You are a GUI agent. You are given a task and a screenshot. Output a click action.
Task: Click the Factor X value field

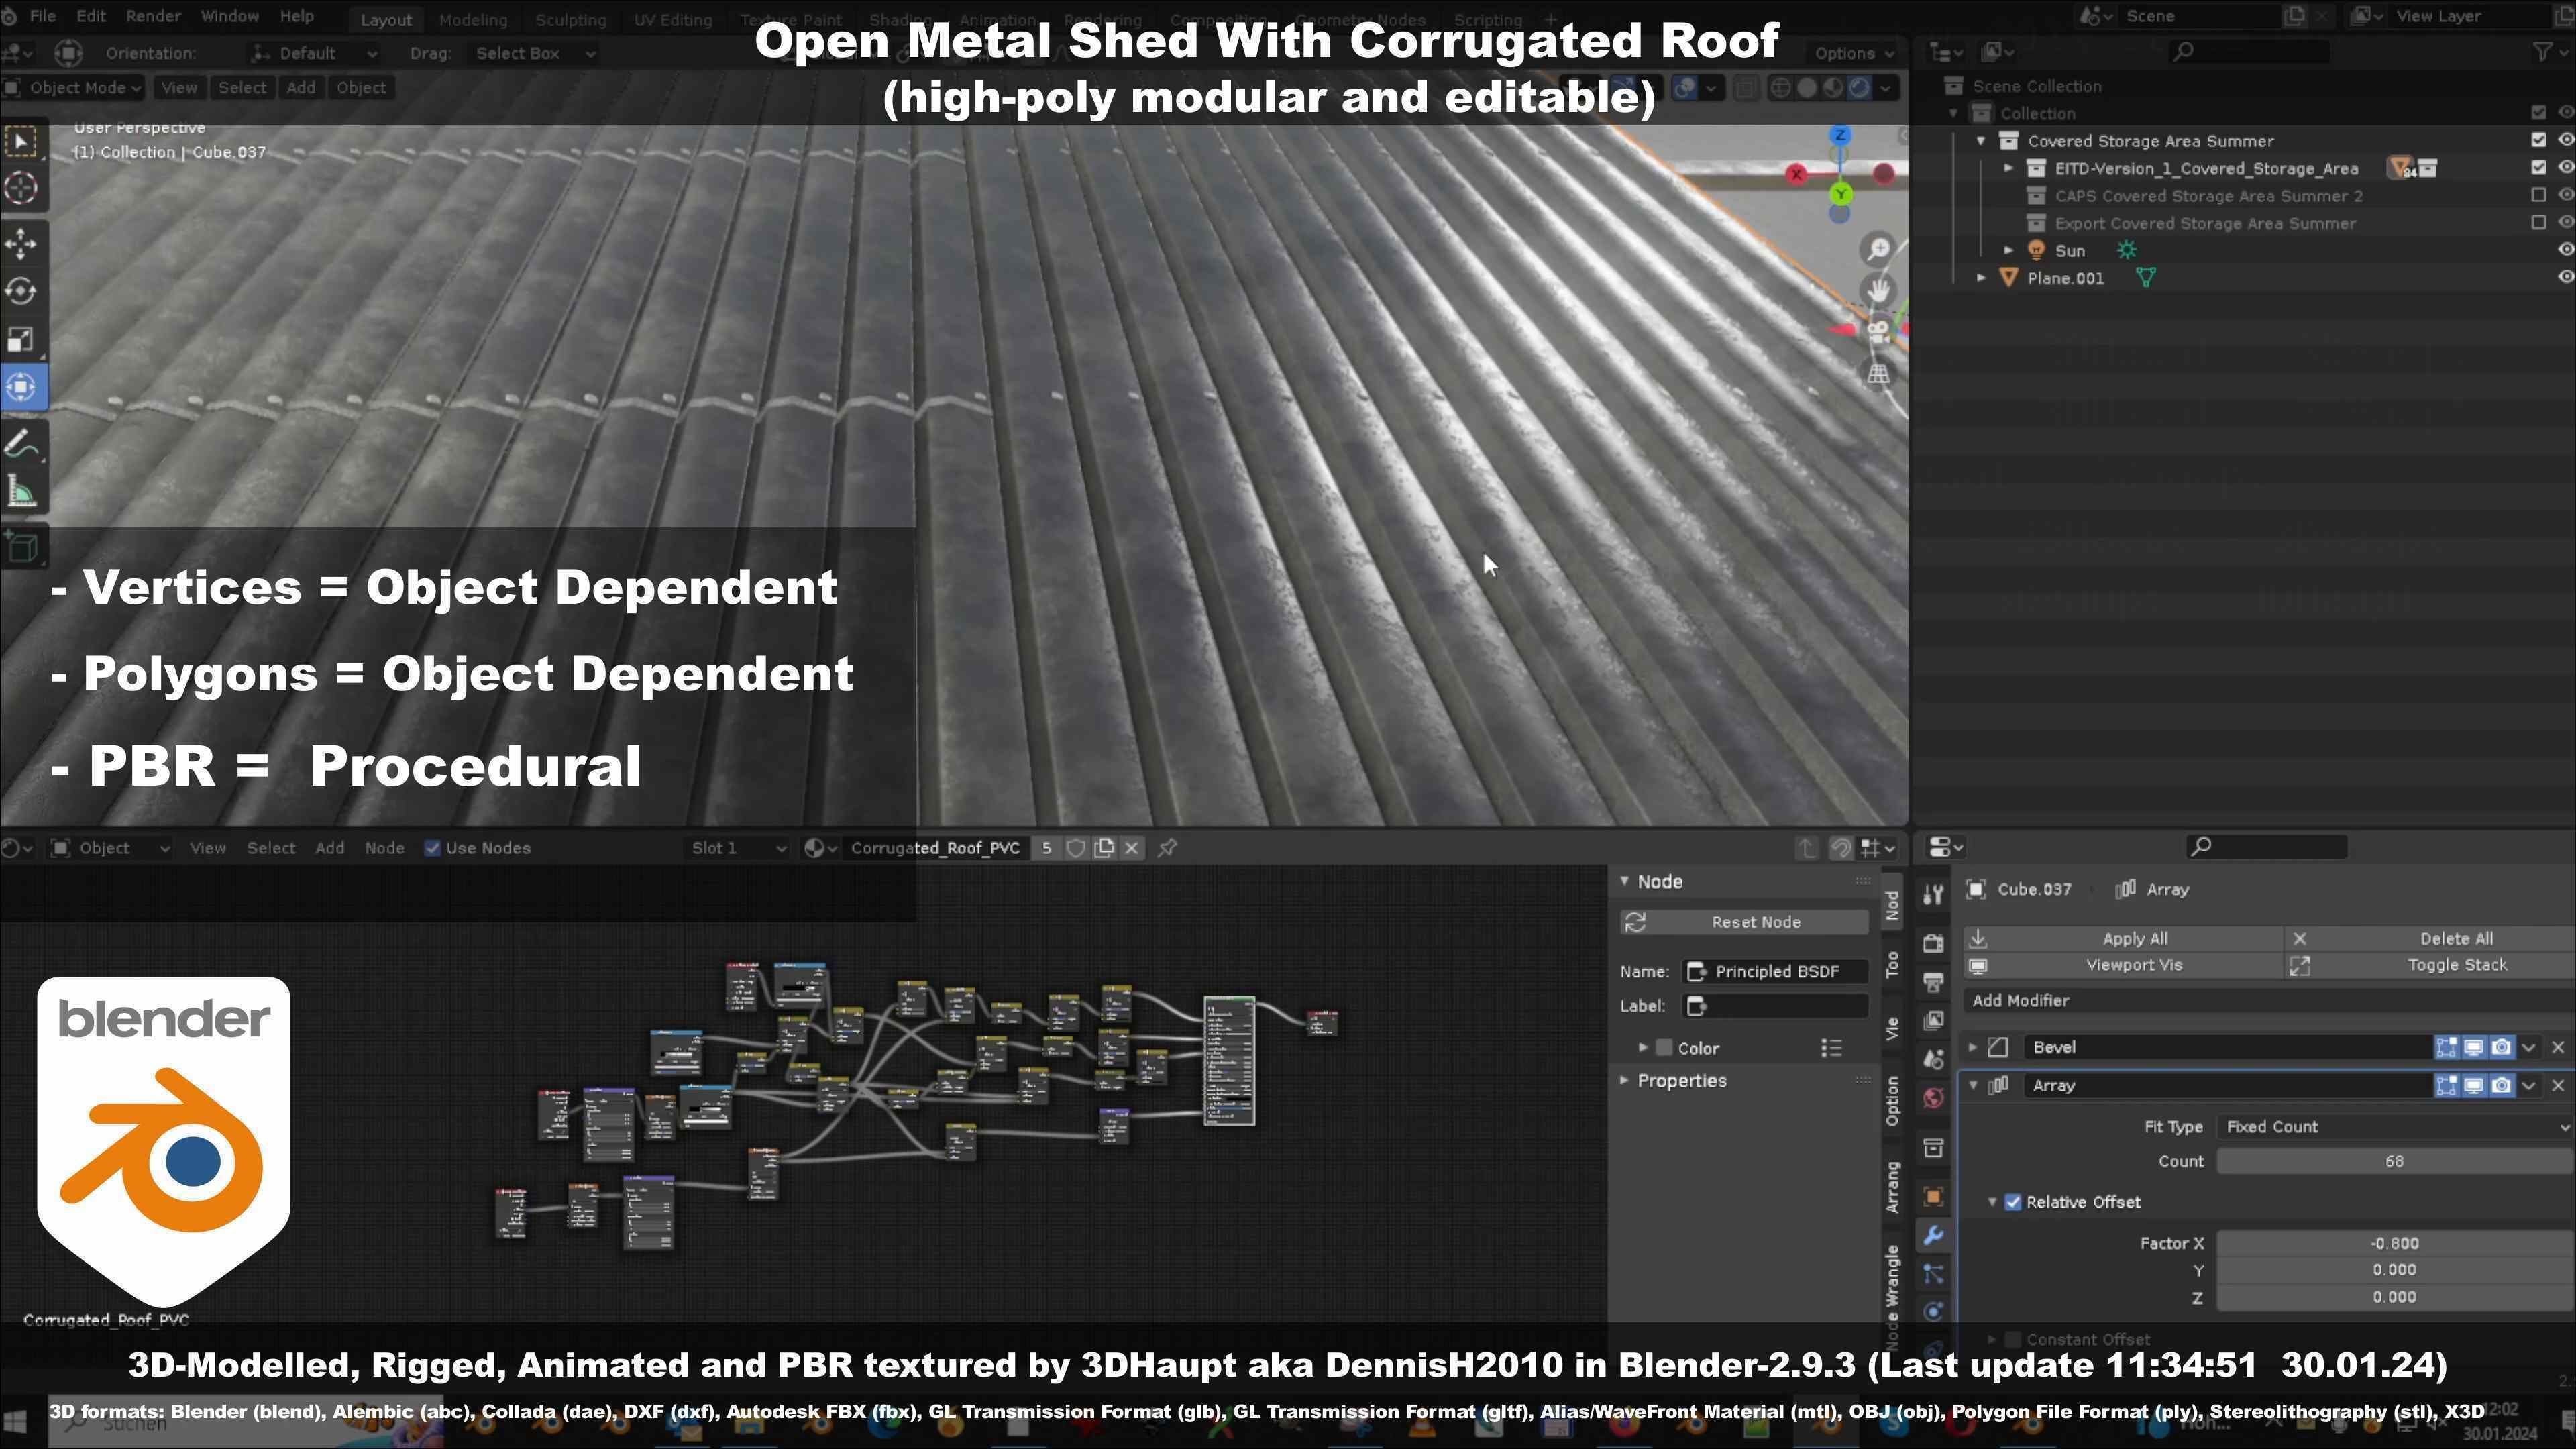2394,1243
